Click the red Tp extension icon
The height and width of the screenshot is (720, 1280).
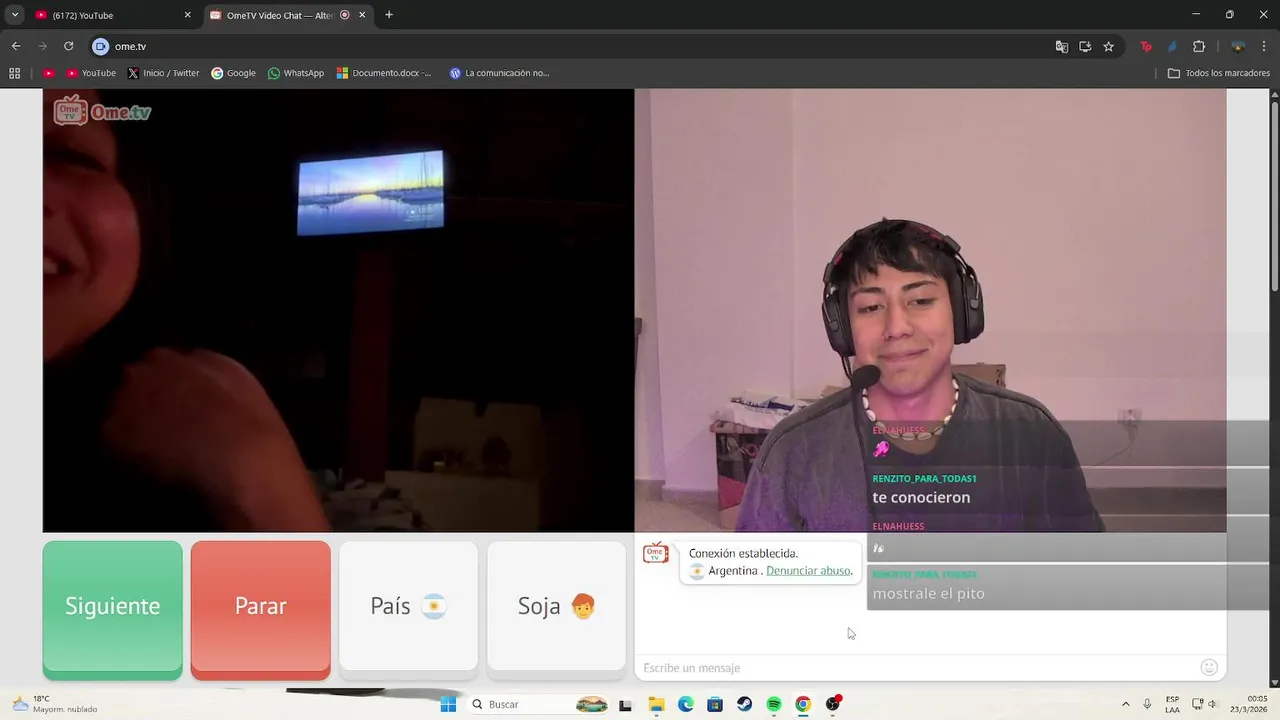(1146, 46)
